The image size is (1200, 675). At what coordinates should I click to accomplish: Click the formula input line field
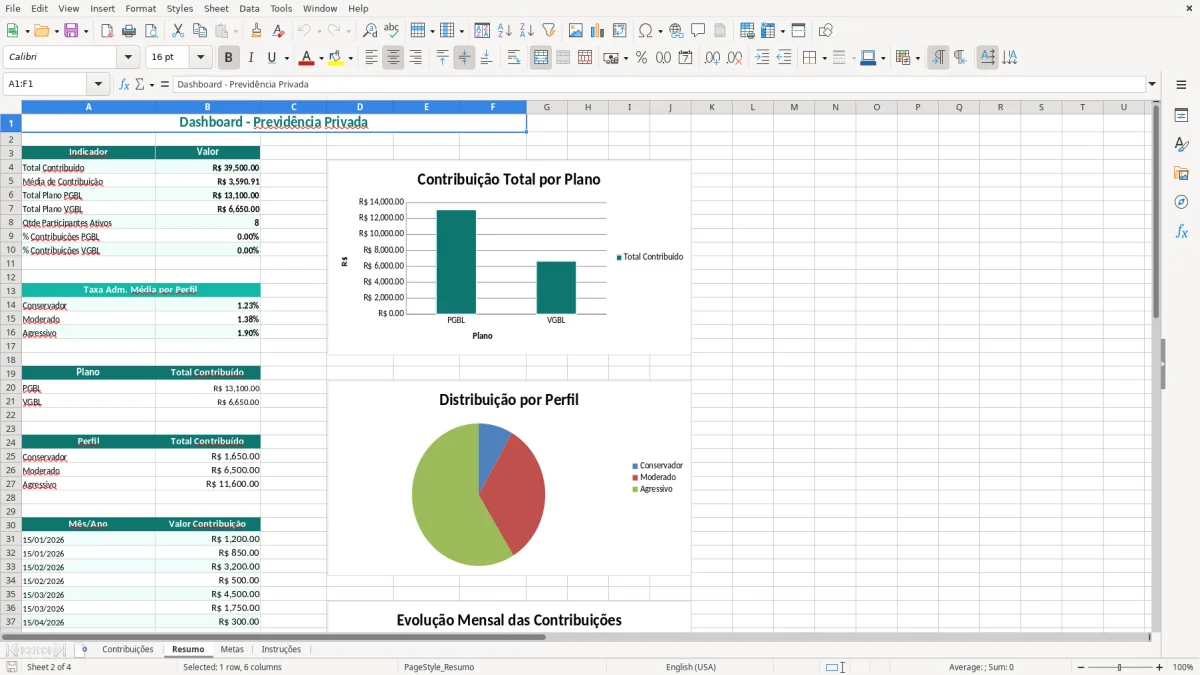coord(659,84)
